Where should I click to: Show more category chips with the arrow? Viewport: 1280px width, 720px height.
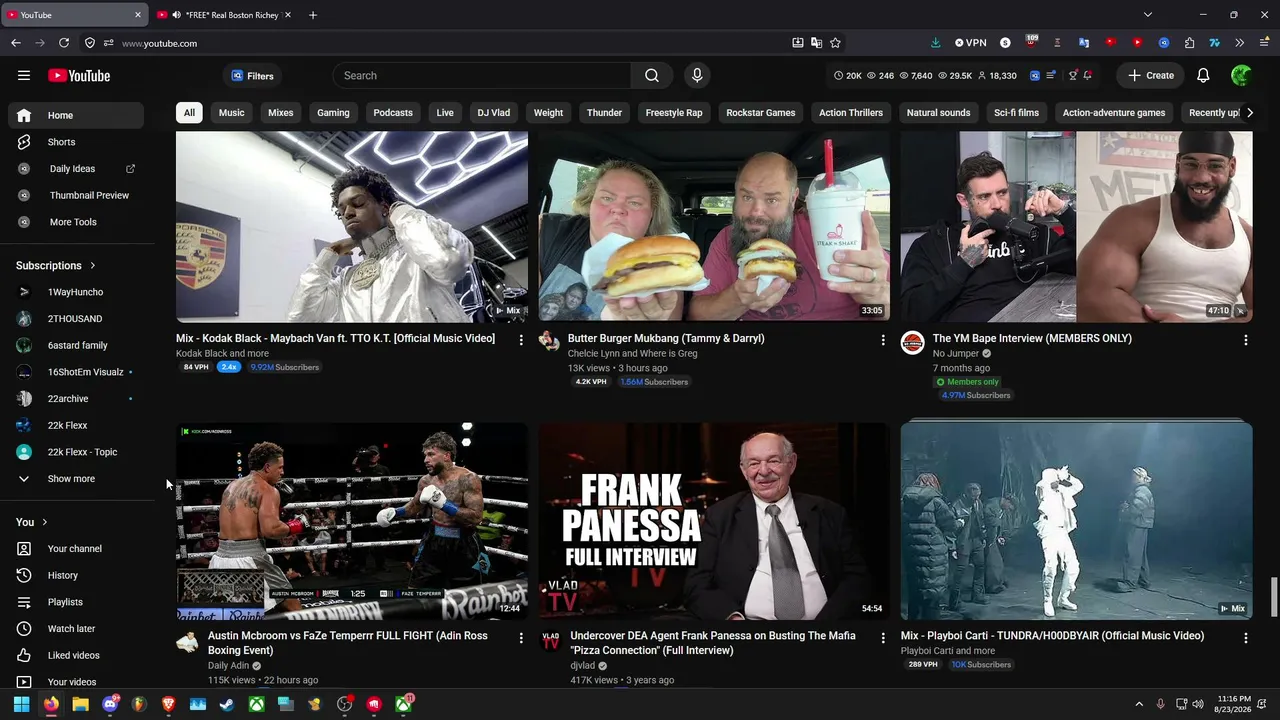1249,113
